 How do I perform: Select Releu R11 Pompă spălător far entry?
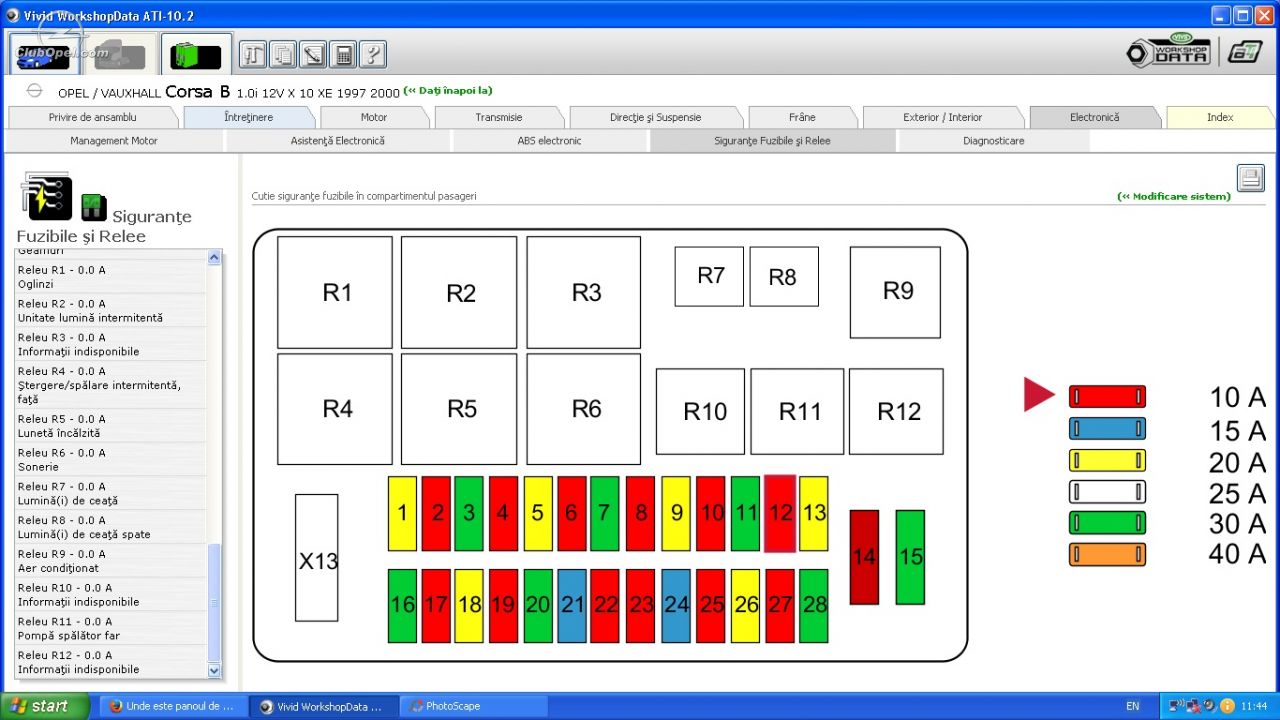pyautogui.click(x=111, y=628)
